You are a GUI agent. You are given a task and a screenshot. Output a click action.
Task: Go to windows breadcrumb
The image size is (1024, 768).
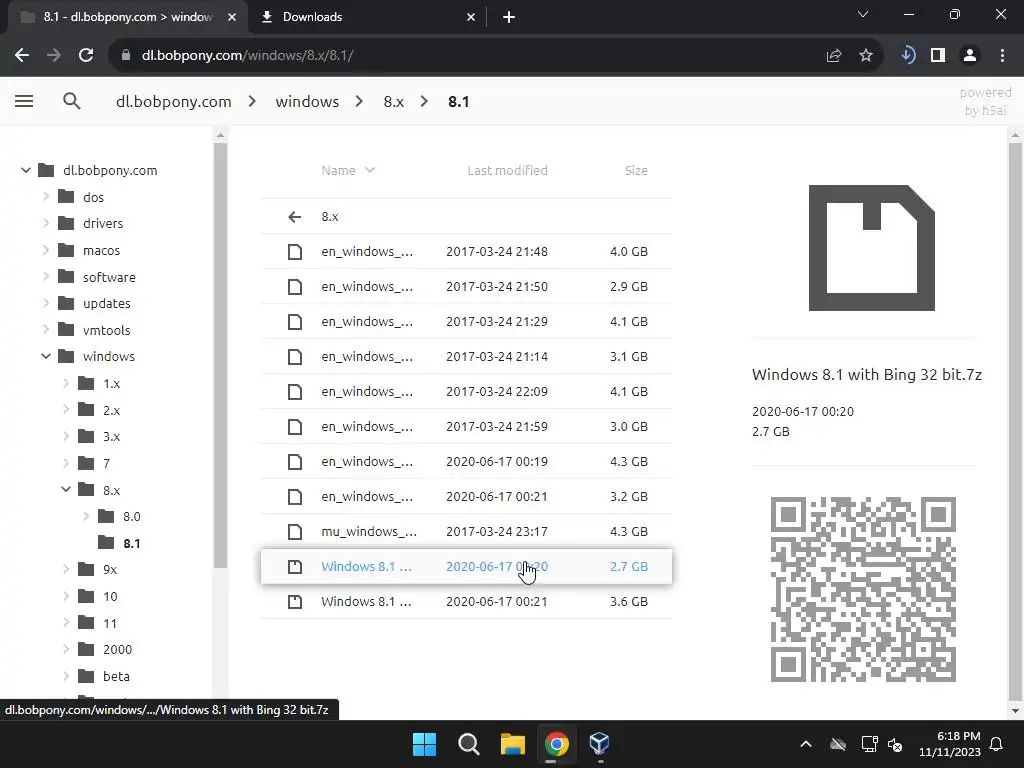point(307,101)
